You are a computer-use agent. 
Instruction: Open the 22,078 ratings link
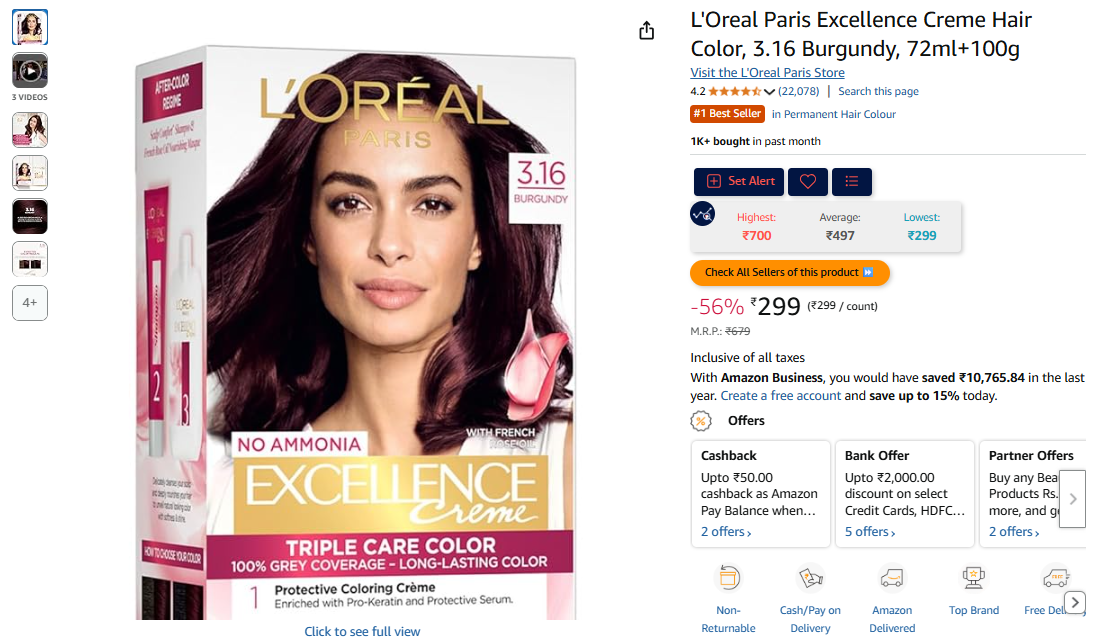798,92
